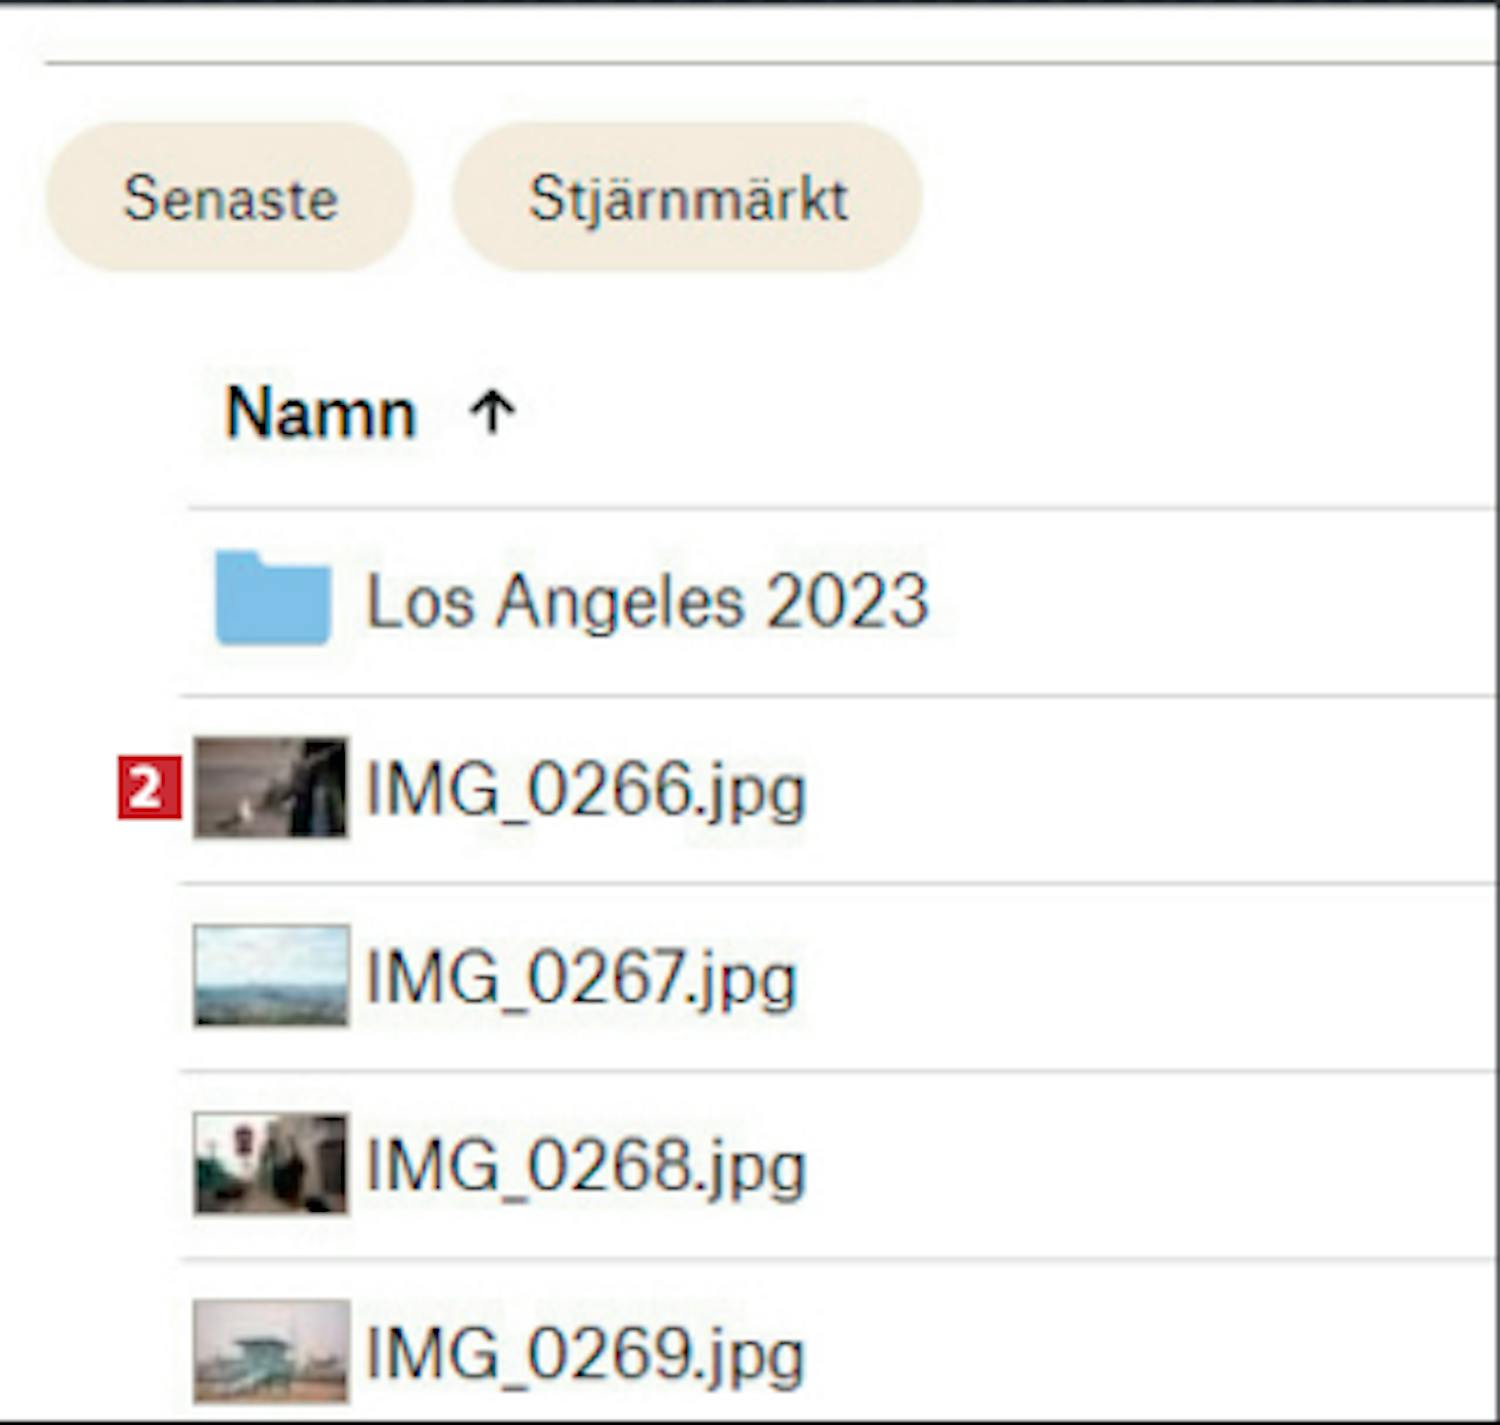
Task: Open the IMG_0266.jpg thumbnail preview
Action: coord(271,787)
